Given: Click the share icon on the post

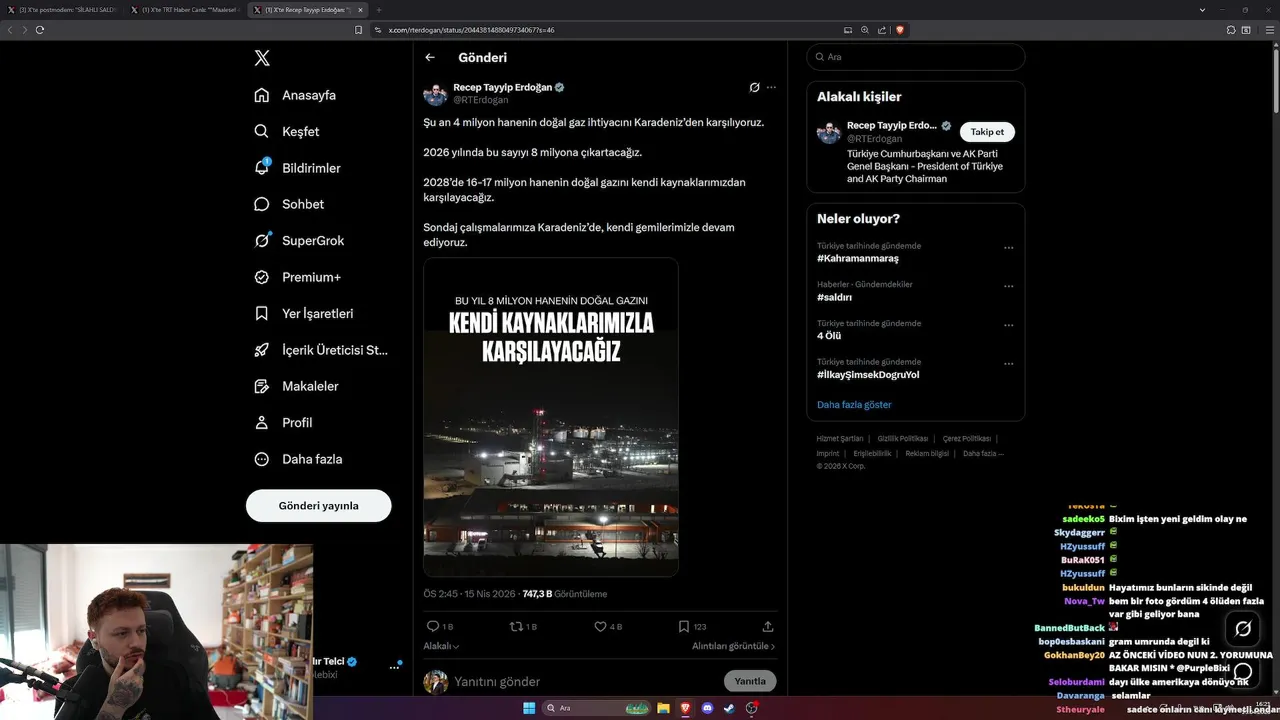Looking at the screenshot, I should point(768,626).
